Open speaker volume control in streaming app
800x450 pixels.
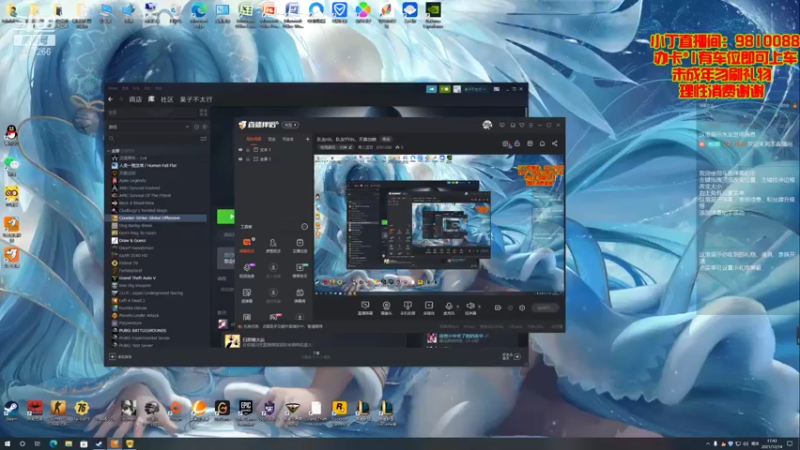(470, 308)
